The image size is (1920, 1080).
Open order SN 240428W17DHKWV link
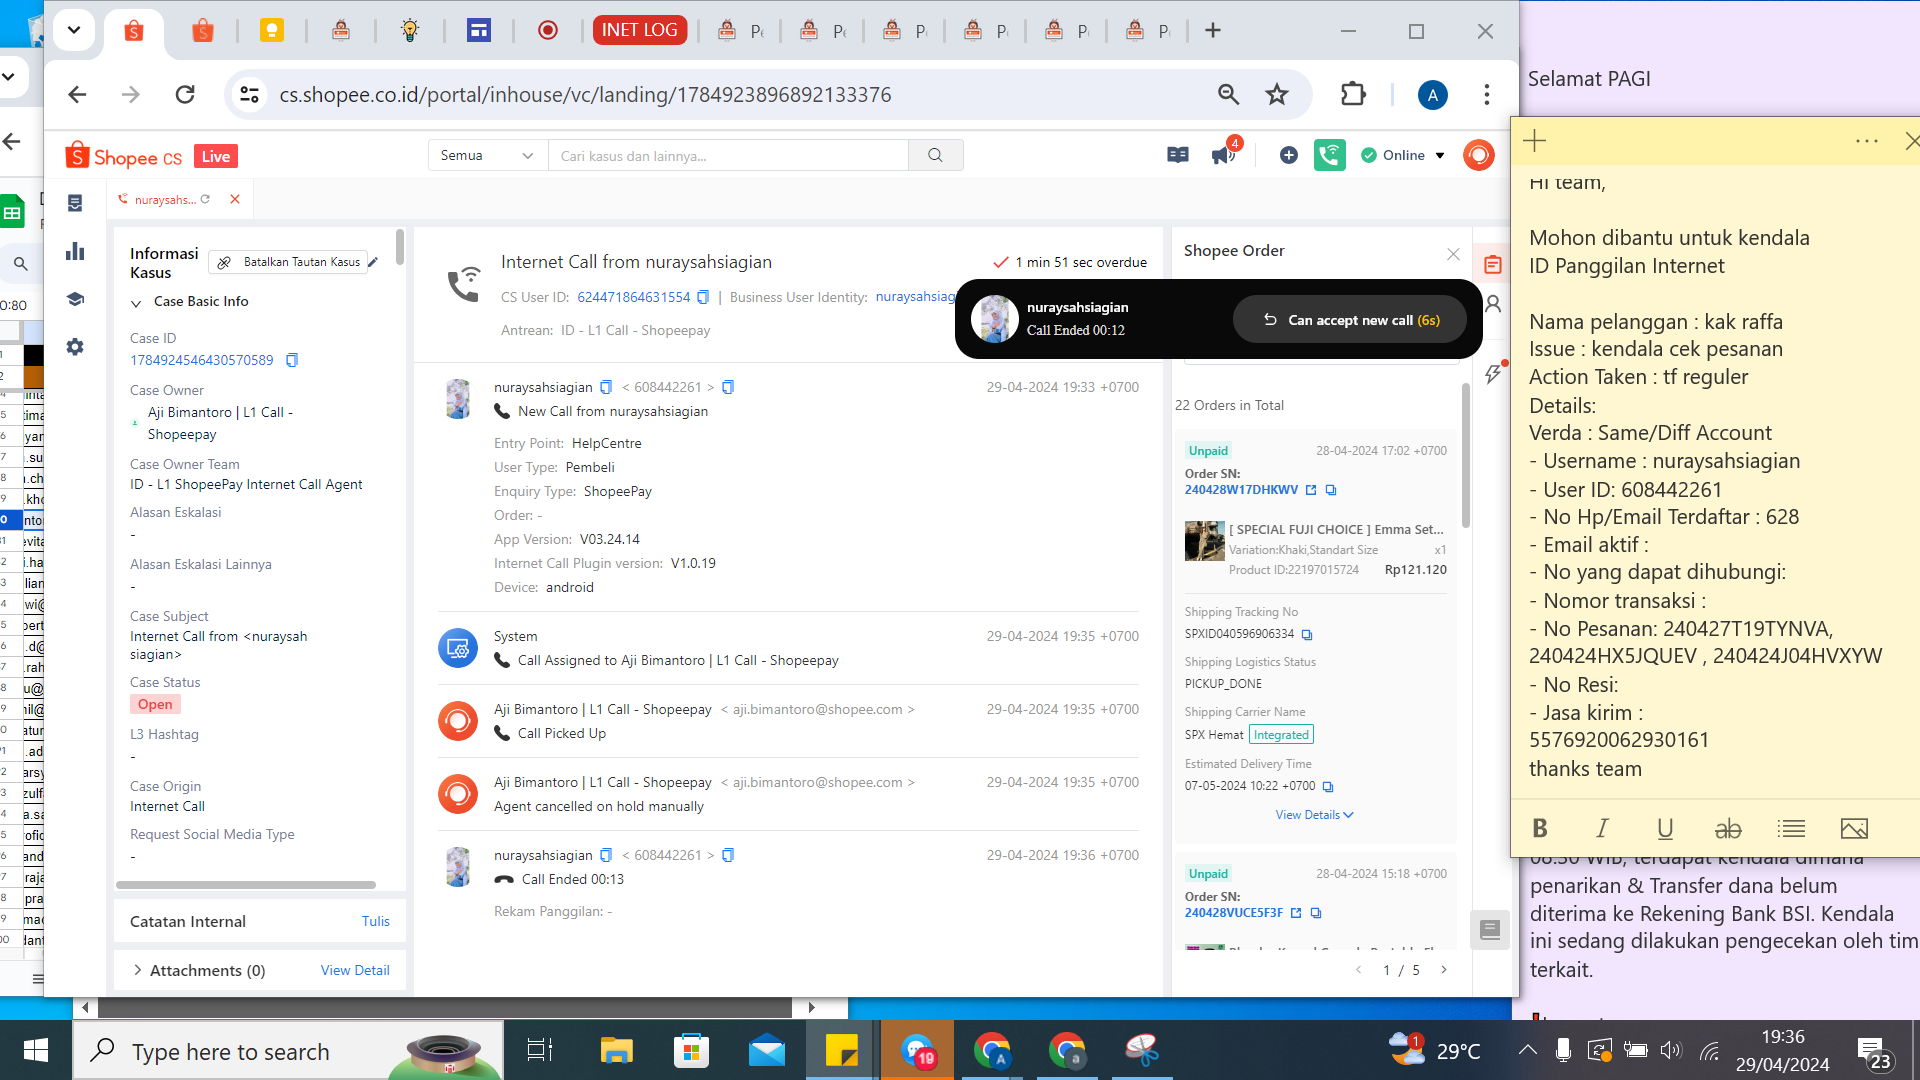pyautogui.click(x=1241, y=490)
